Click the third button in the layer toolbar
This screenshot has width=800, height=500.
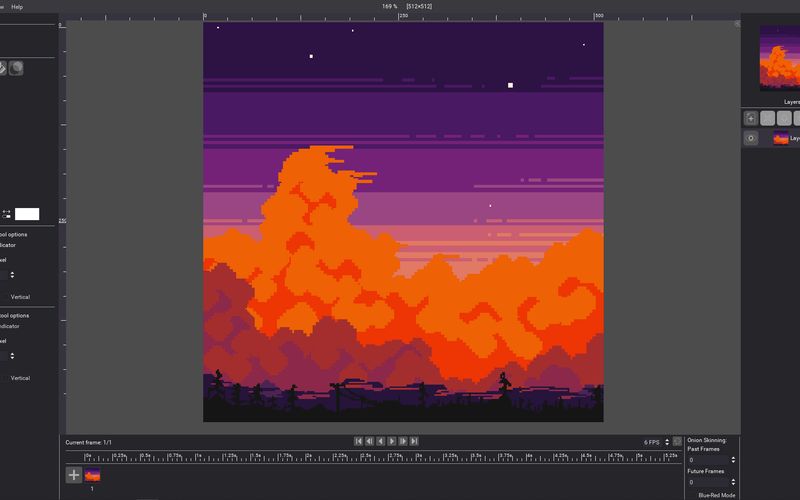784,118
